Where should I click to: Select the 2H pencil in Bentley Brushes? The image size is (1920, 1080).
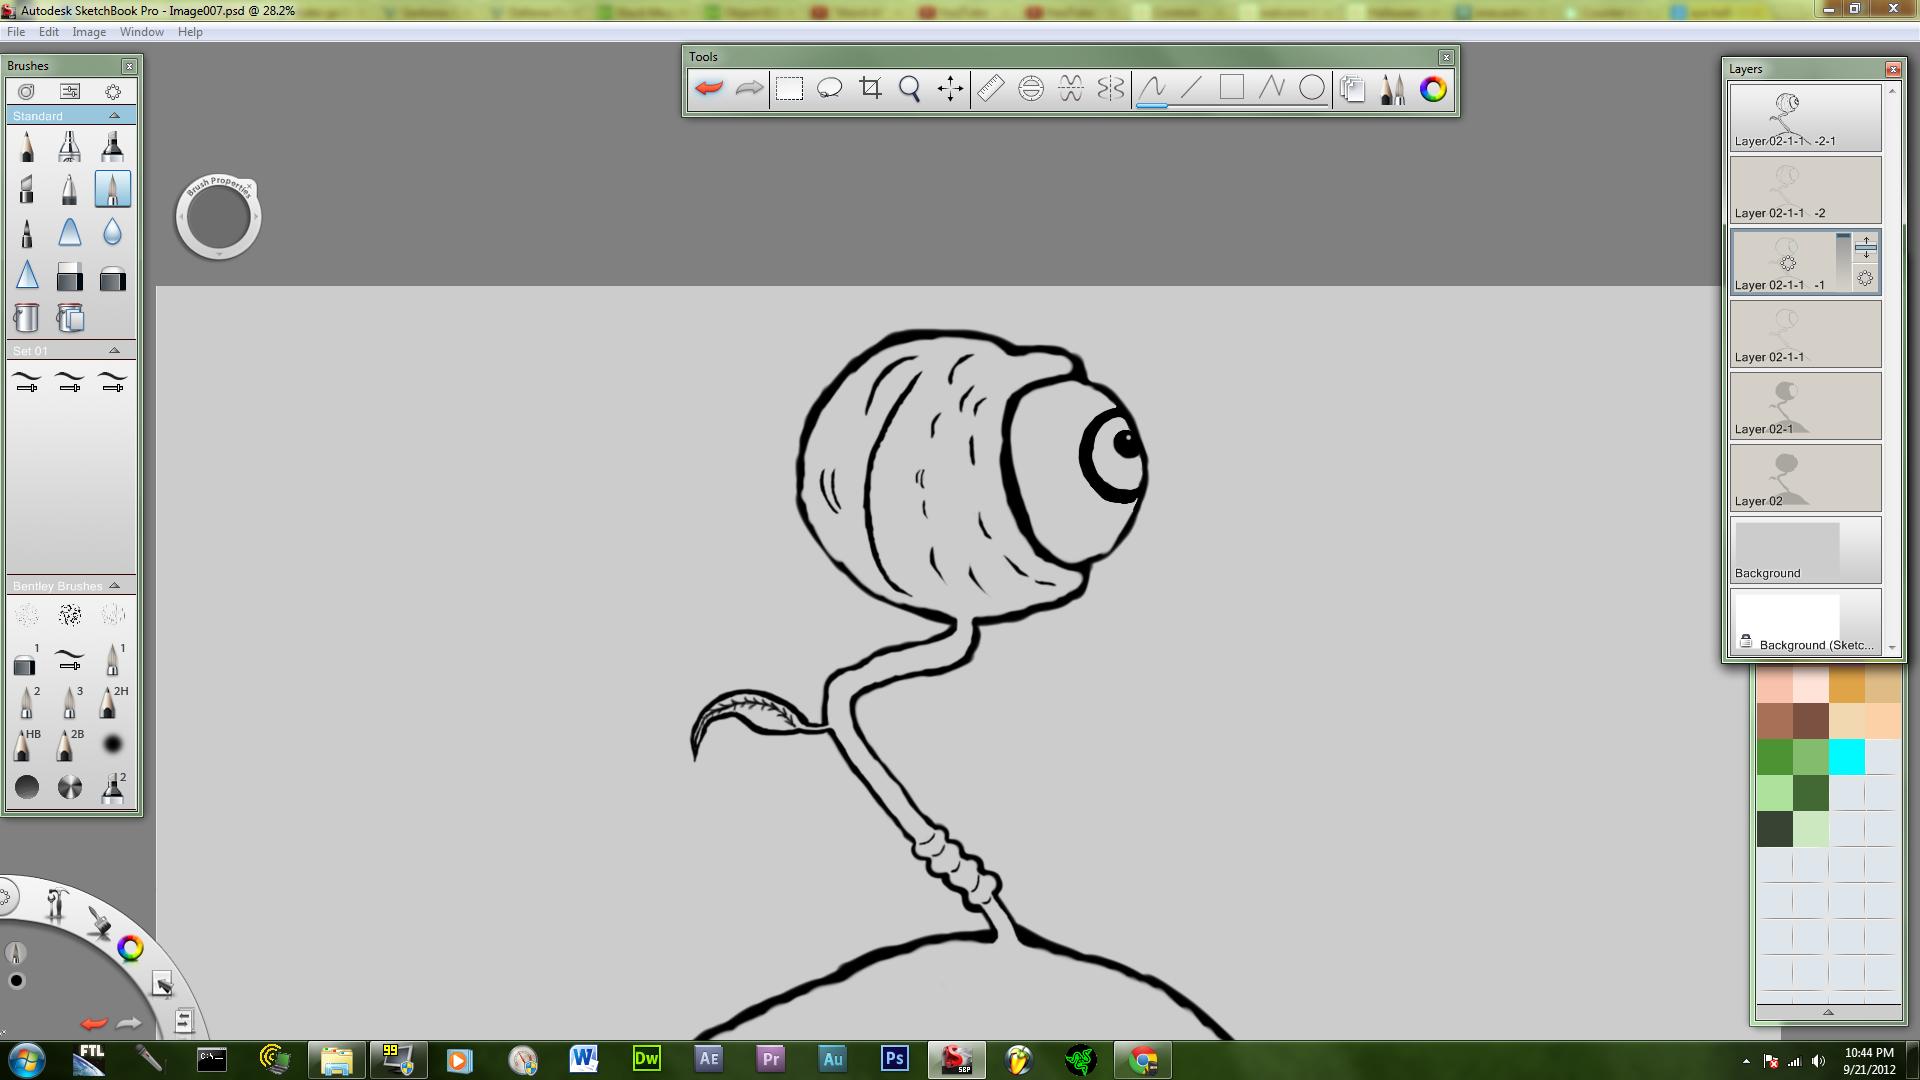click(112, 702)
